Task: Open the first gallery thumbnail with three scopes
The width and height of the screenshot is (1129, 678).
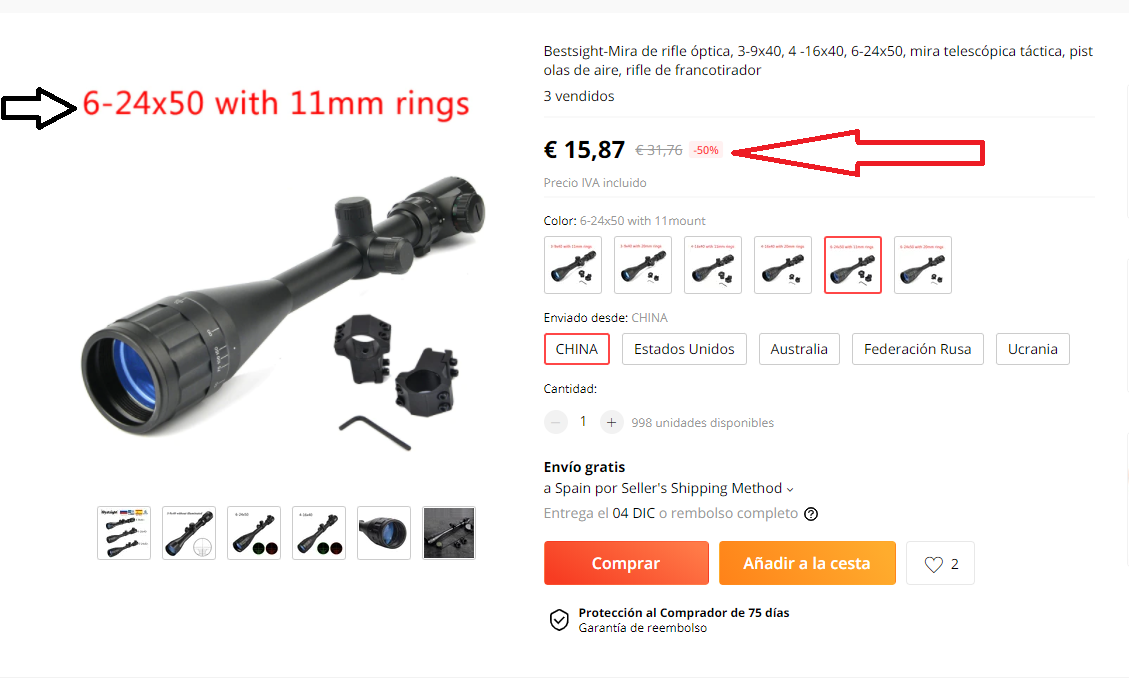Action: click(124, 533)
